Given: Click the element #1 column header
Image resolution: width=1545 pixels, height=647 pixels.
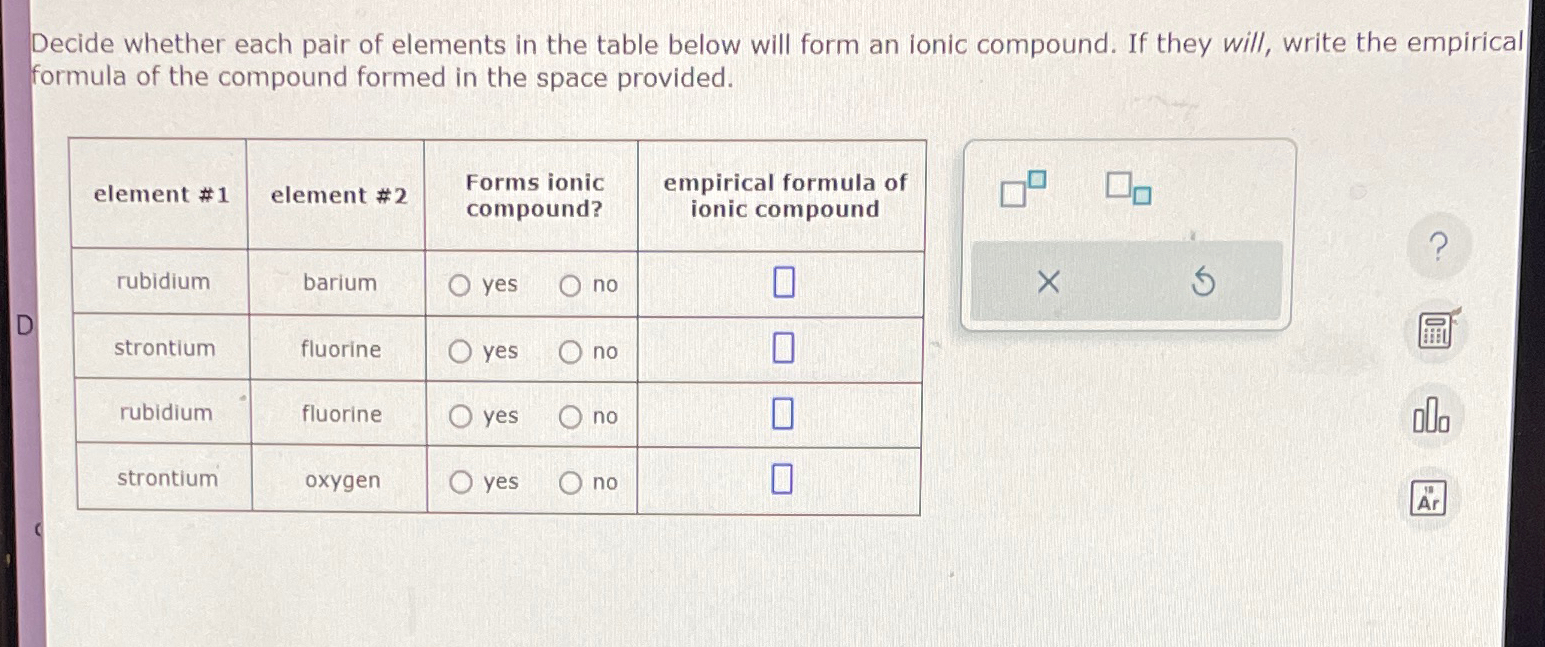Looking at the screenshot, I should (160, 195).
